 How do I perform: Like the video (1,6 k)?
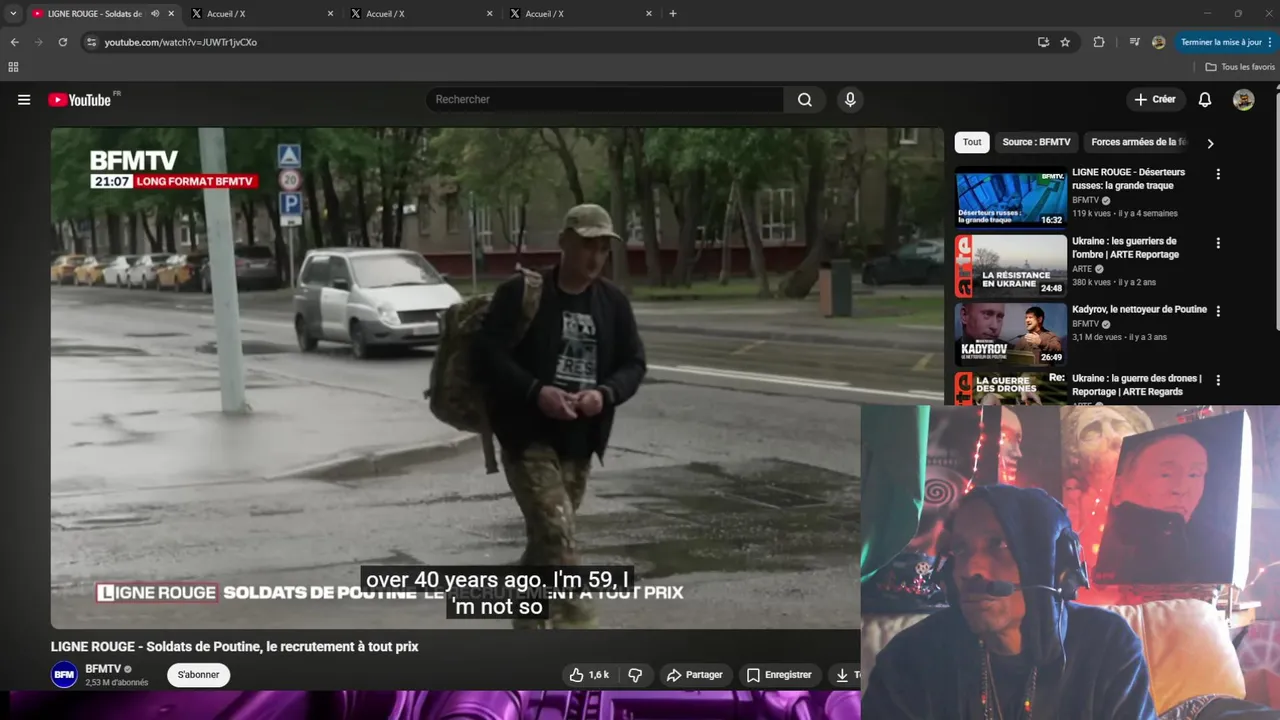(x=589, y=675)
